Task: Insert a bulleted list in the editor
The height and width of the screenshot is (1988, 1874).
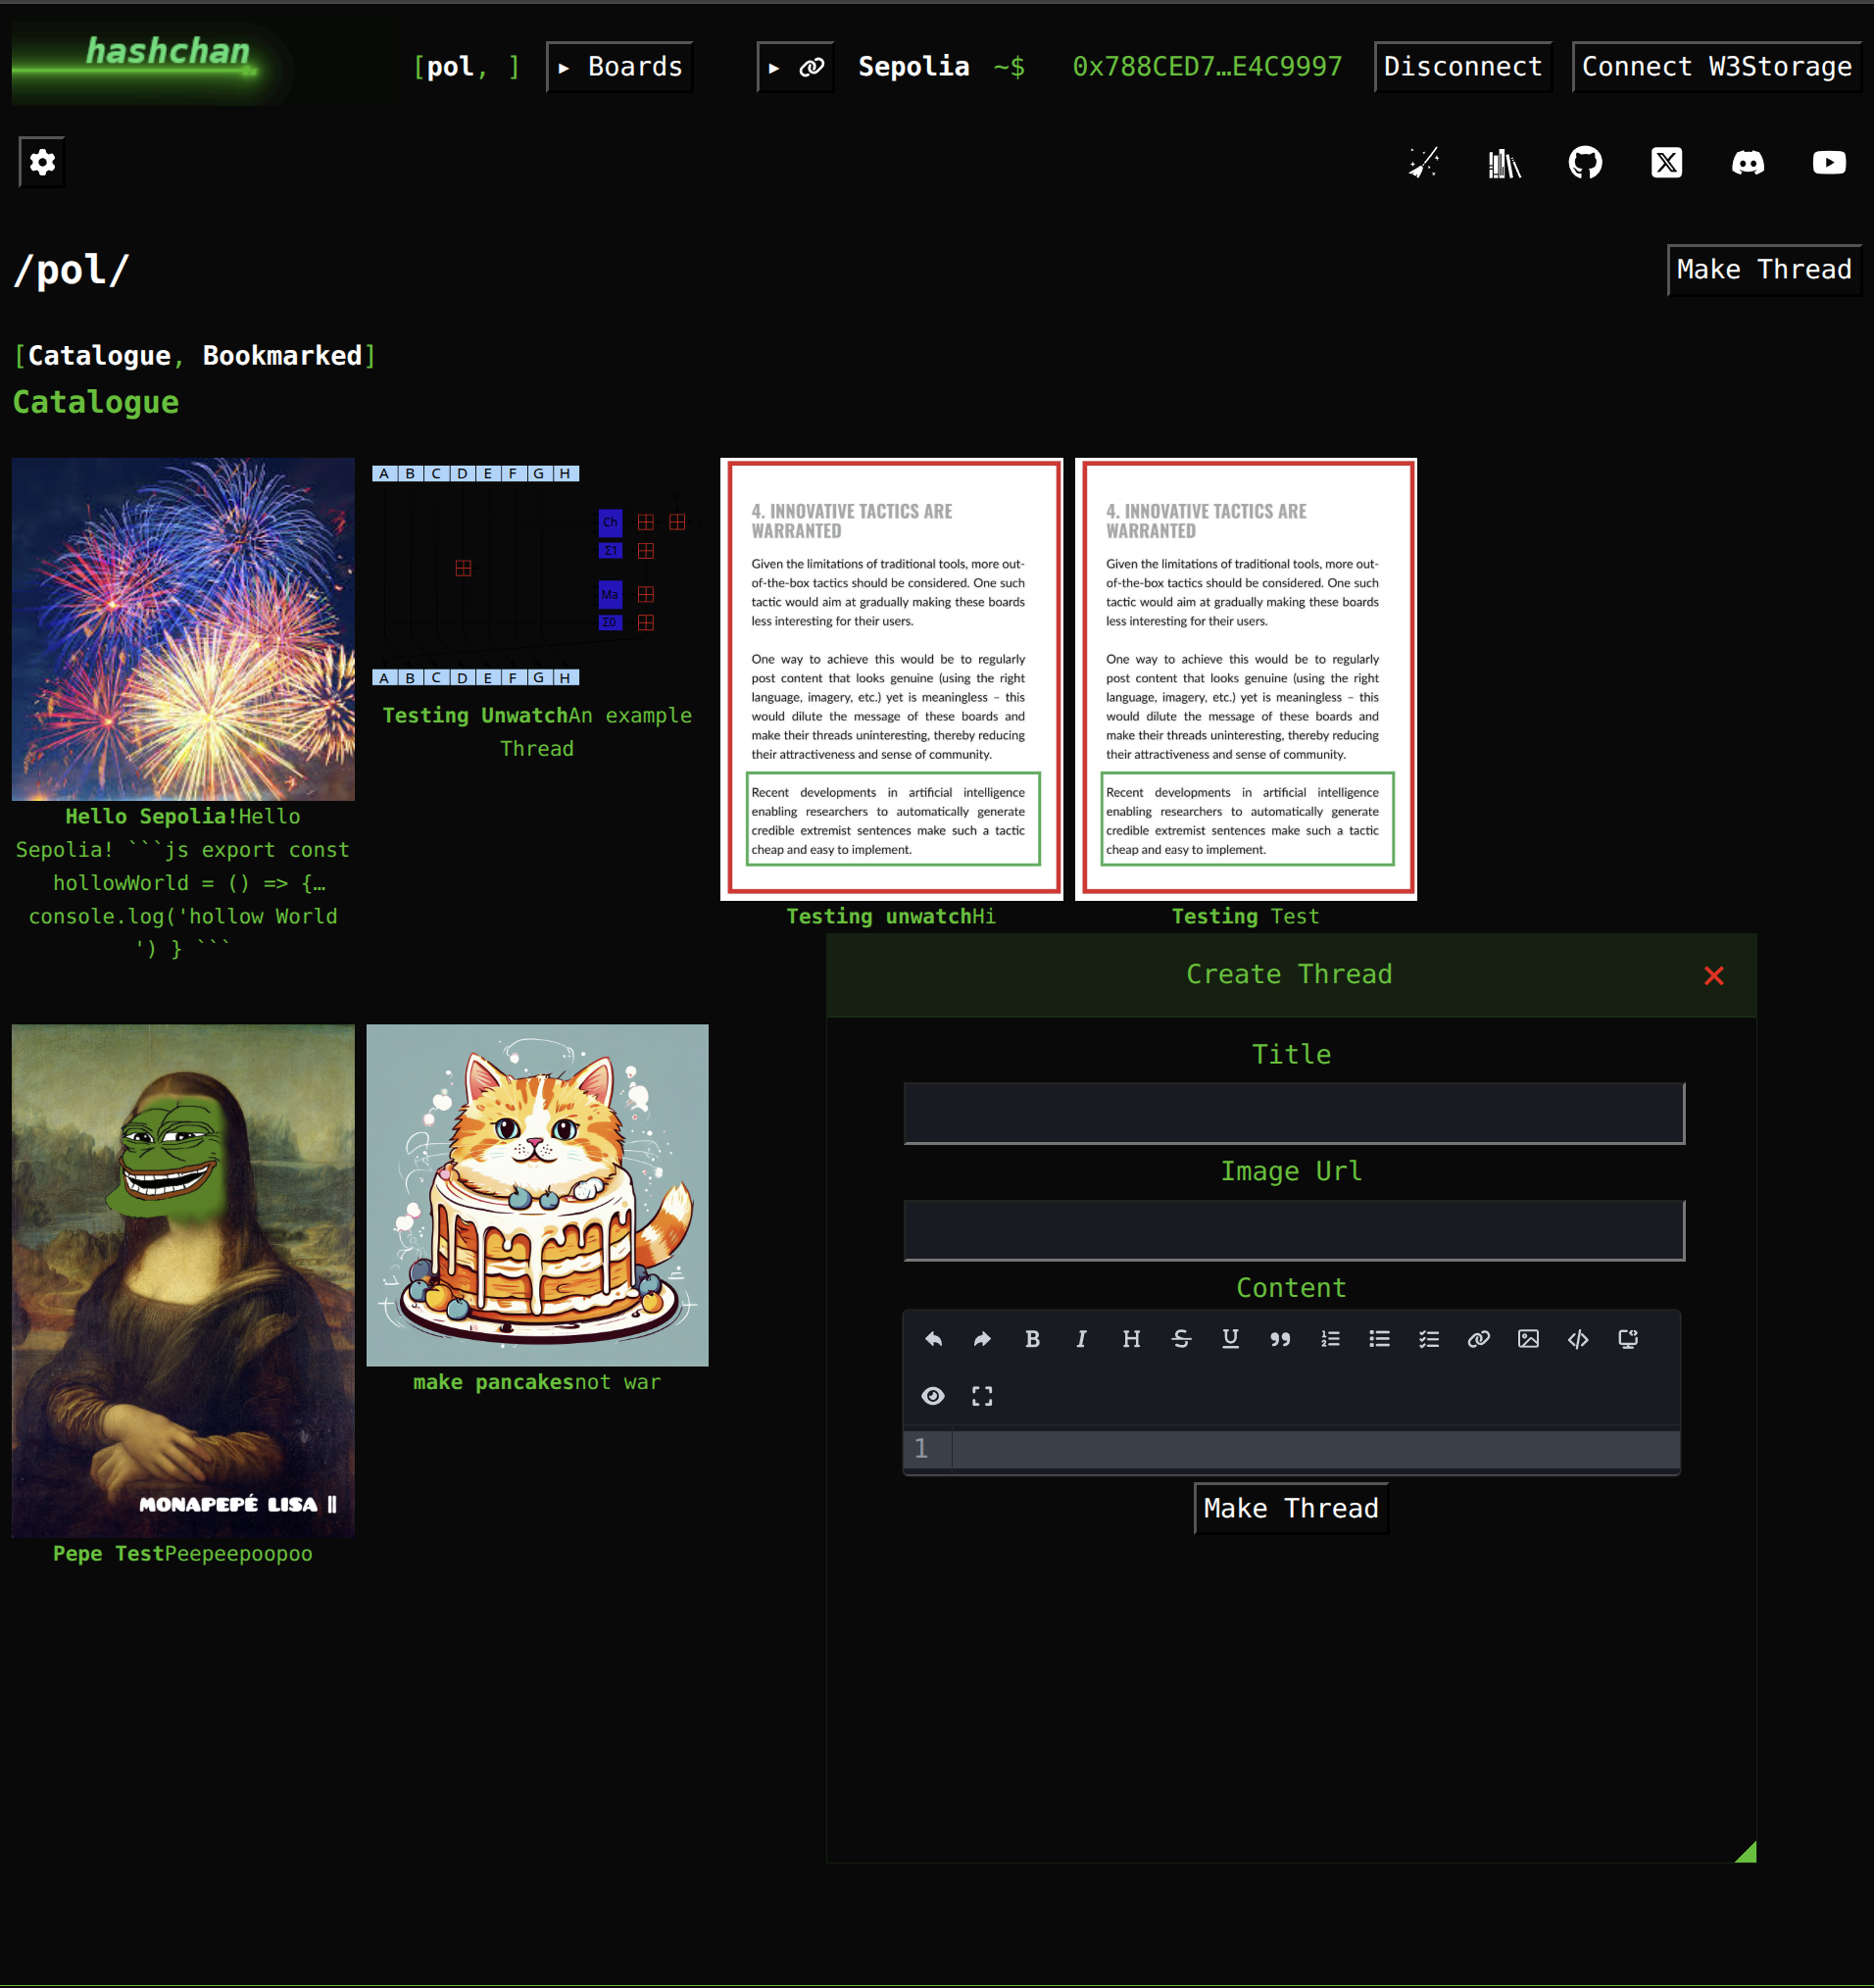Action: pyautogui.click(x=1379, y=1339)
